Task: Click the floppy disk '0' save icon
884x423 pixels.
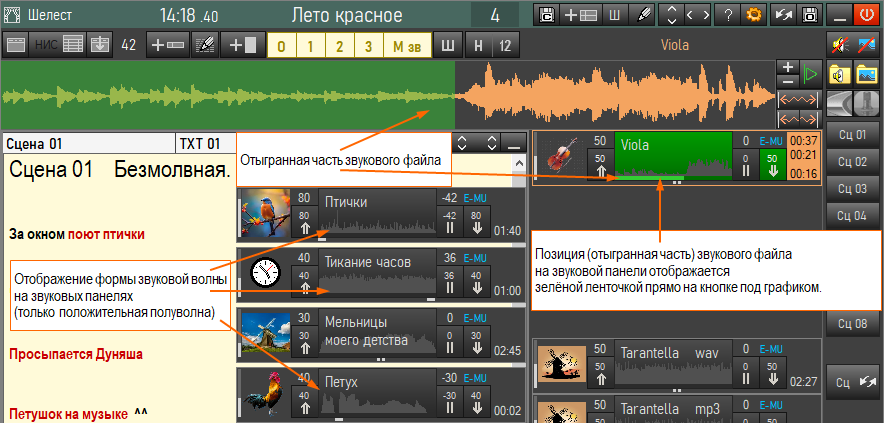Action: click(810, 15)
